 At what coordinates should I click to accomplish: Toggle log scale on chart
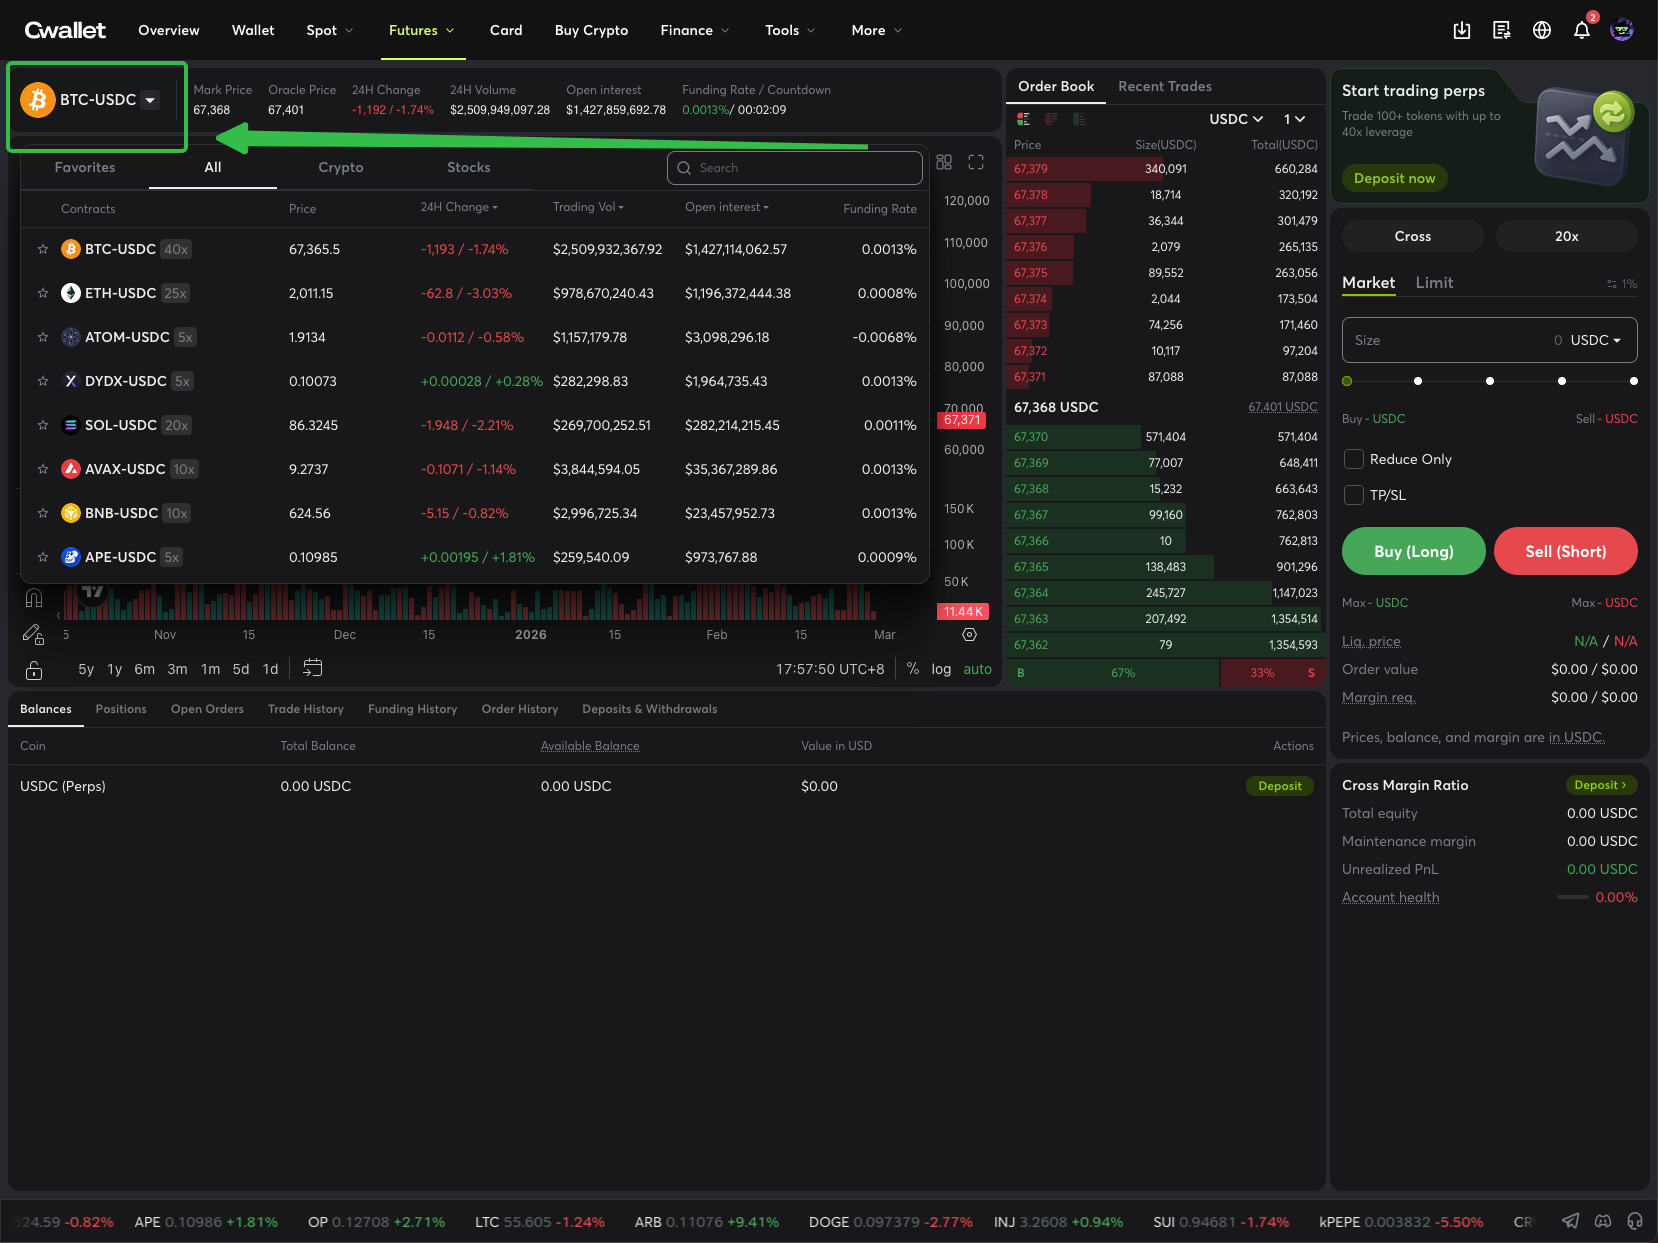(941, 669)
